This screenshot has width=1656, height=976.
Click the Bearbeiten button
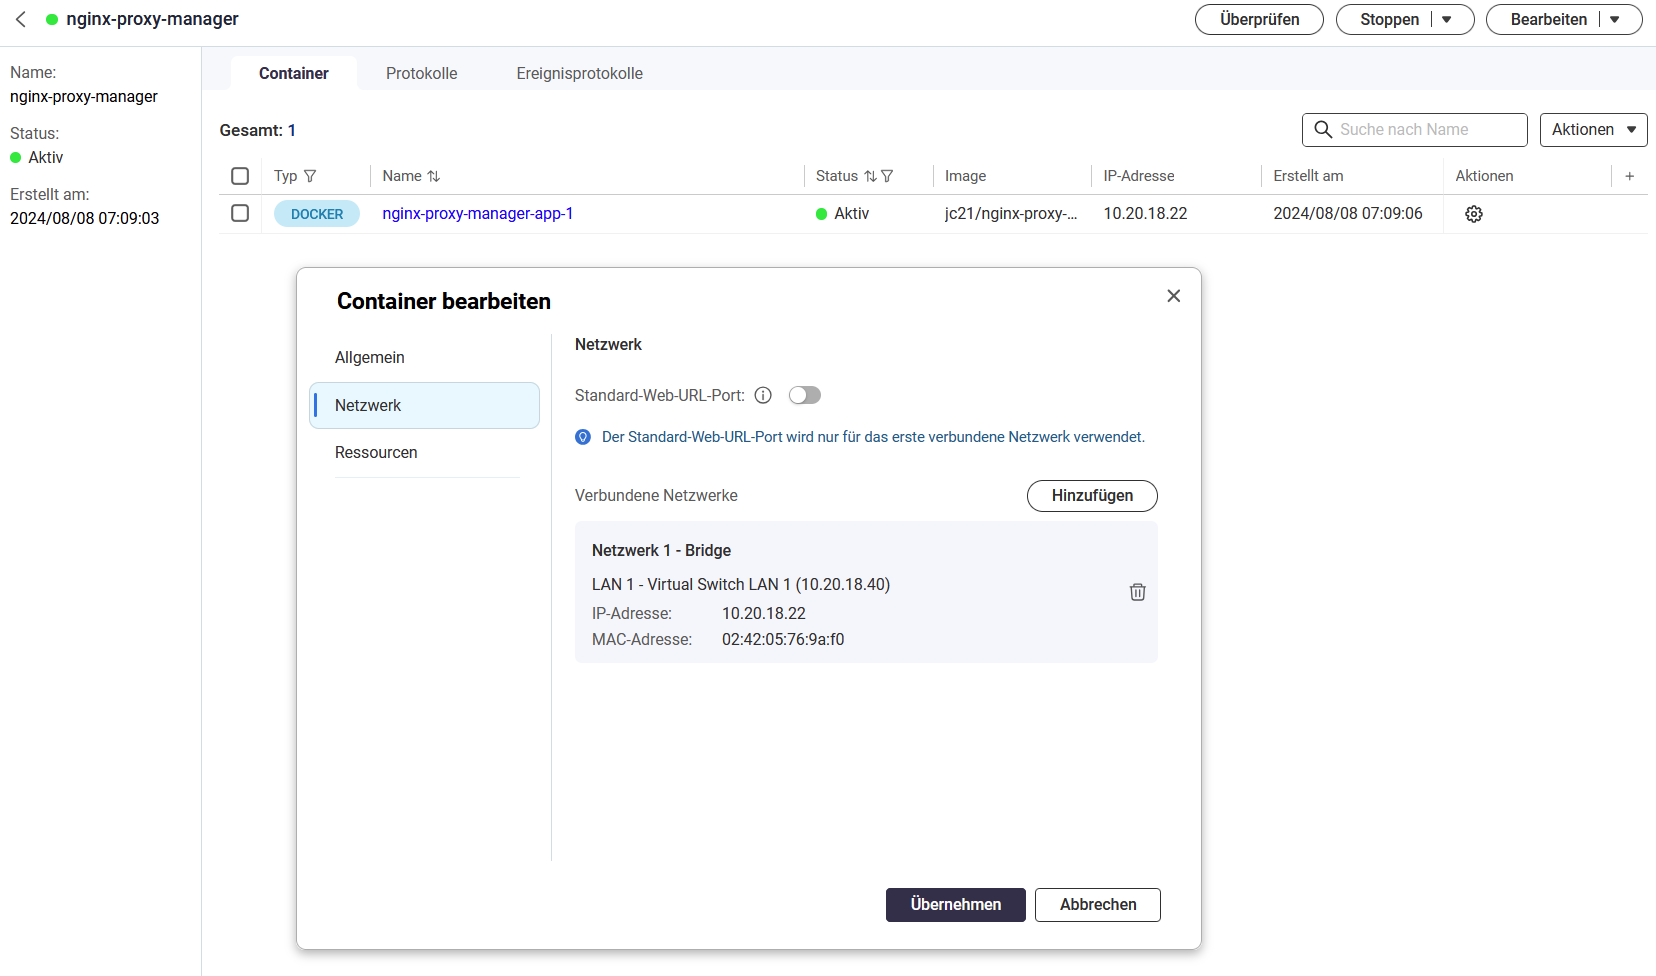(1548, 19)
